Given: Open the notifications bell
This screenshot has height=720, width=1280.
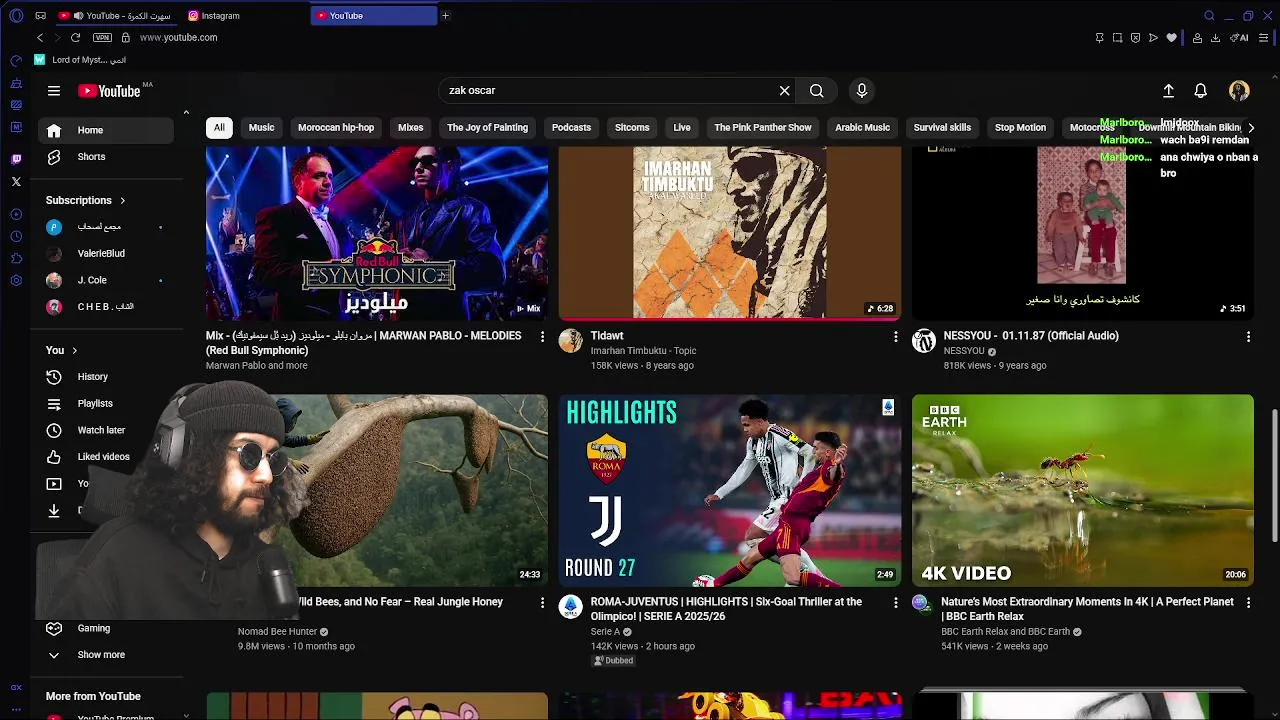Looking at the screenshot, I should [1201, 91].
